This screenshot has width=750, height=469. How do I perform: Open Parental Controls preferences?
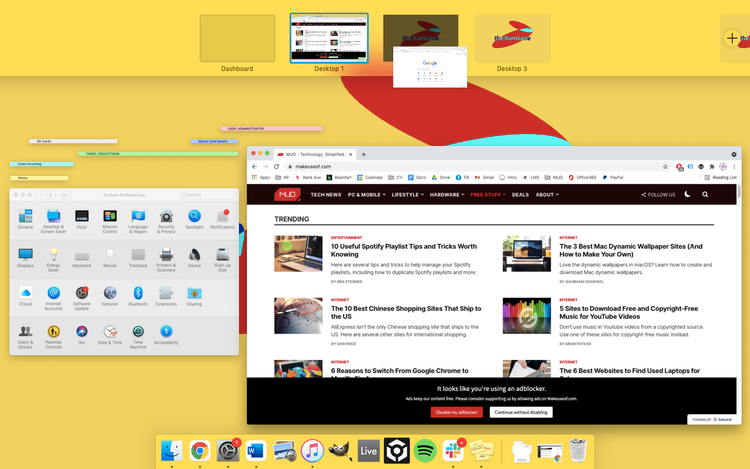click(x=54, y=337)
